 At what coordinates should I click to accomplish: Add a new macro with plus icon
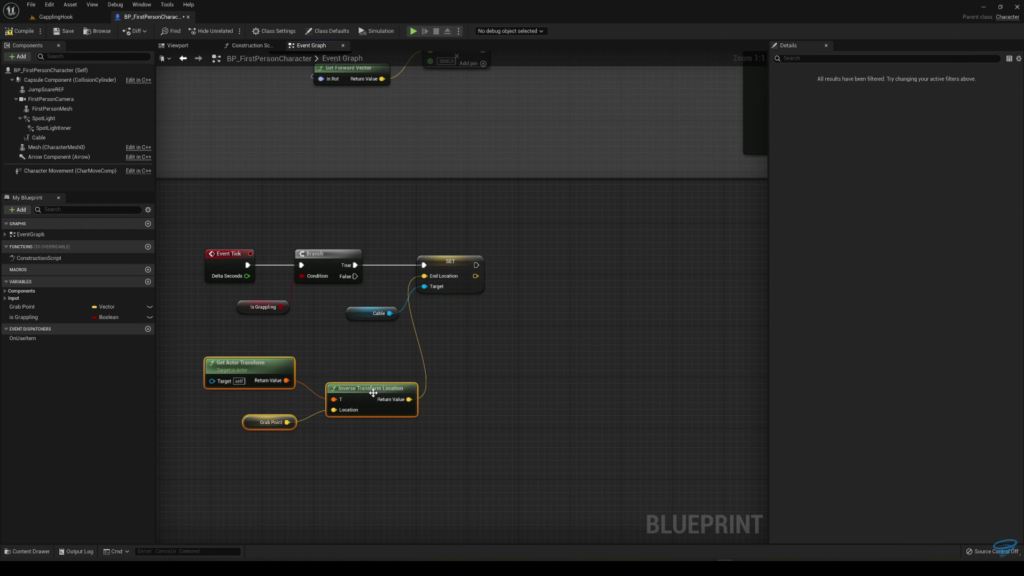(148, 270)
